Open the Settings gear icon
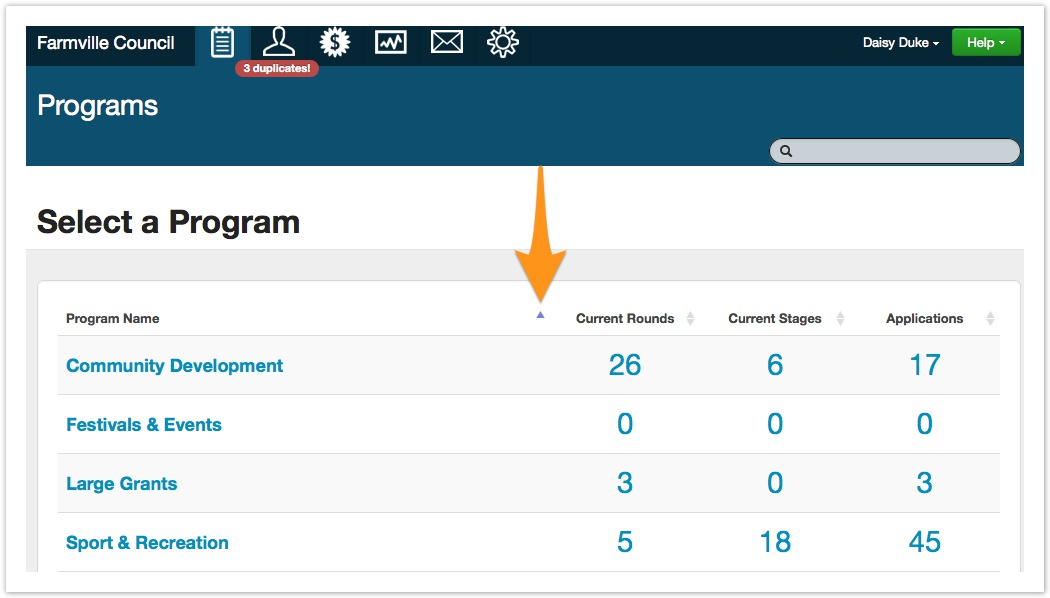The height and width of the screenshot is (598, 1050). tap(502, 43)
